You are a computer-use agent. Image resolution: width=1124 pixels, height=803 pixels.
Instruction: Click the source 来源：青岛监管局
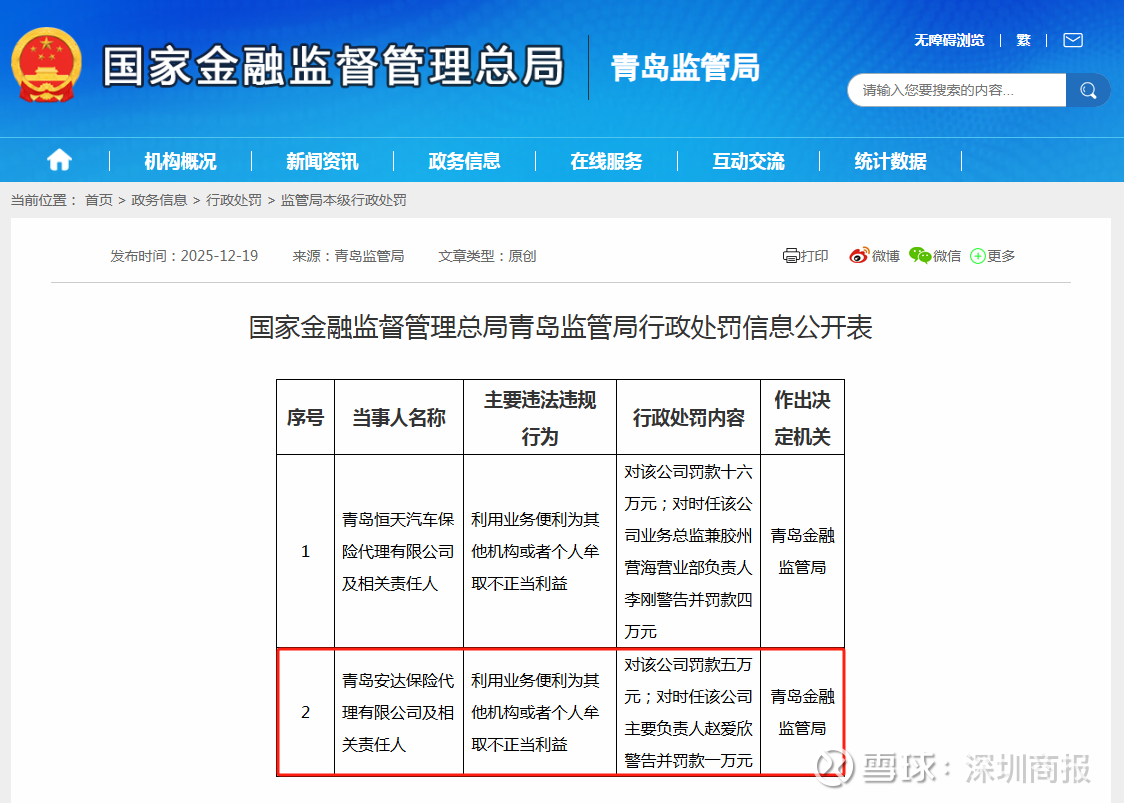pyautogui.click(x=348, y=256)
